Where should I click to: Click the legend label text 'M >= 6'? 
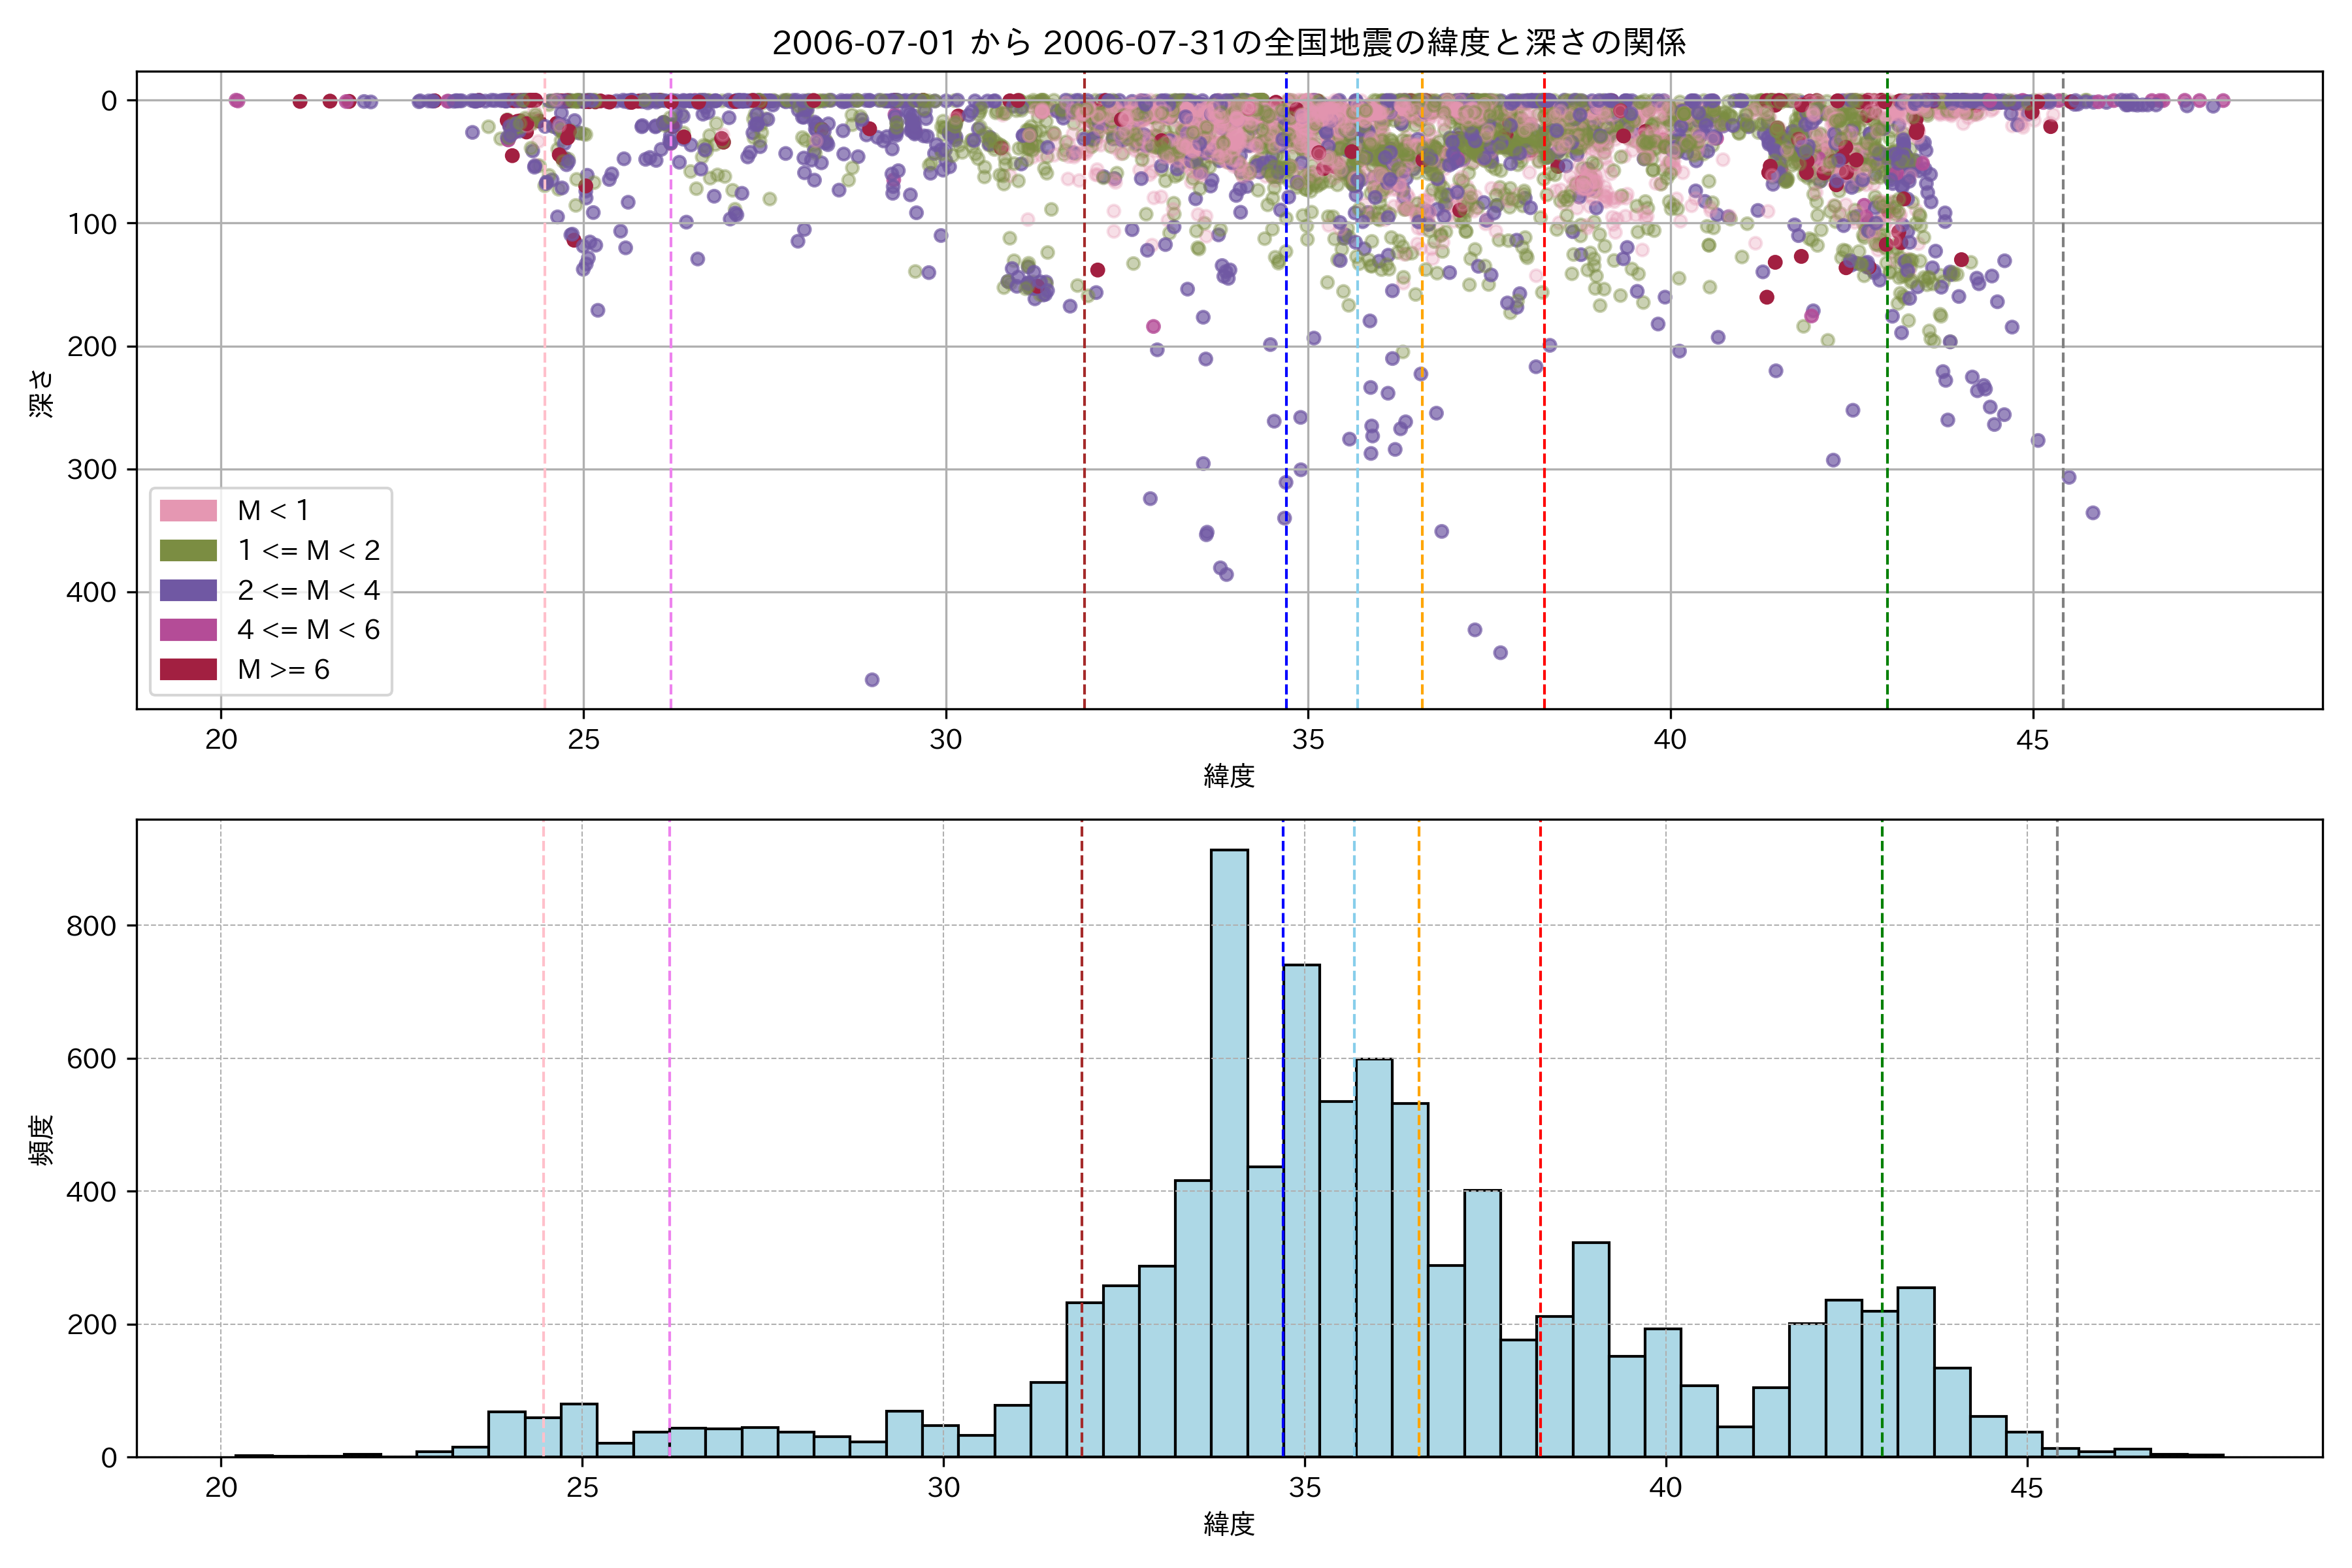[x=283, y=669]
